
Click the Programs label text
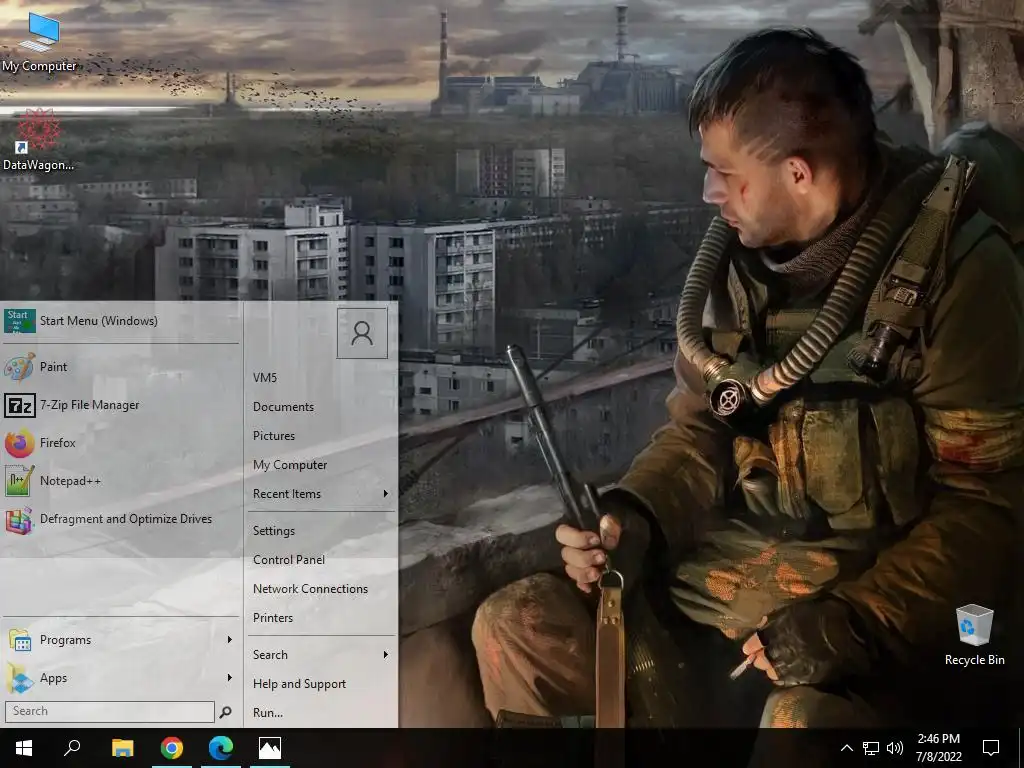[x=65, y=640]
